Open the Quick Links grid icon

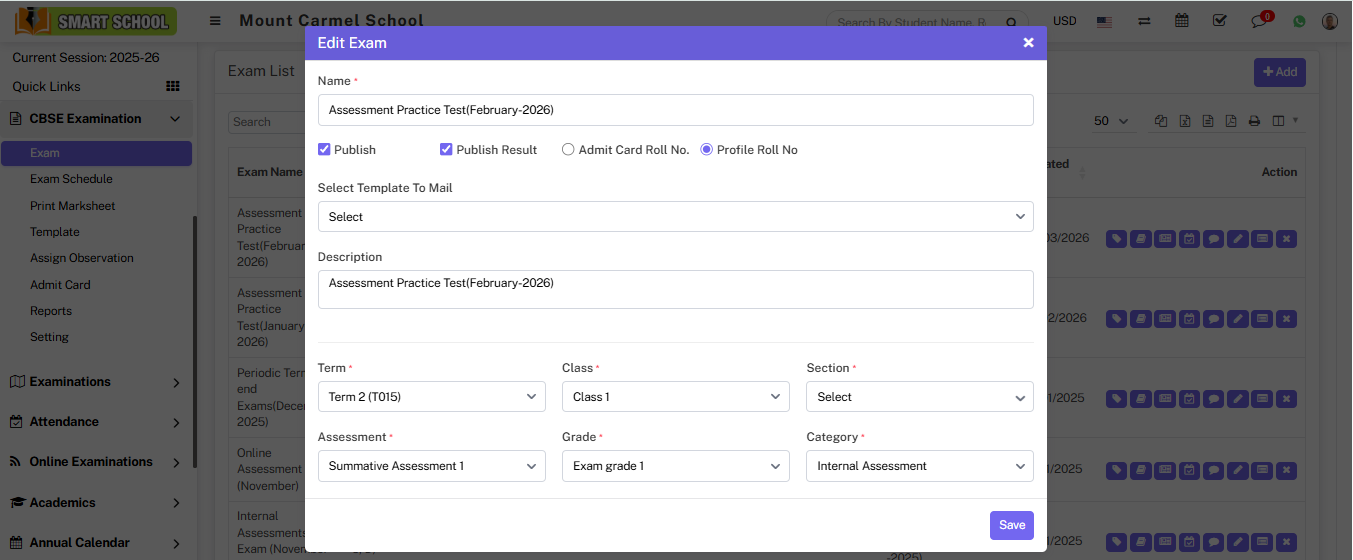173,86
